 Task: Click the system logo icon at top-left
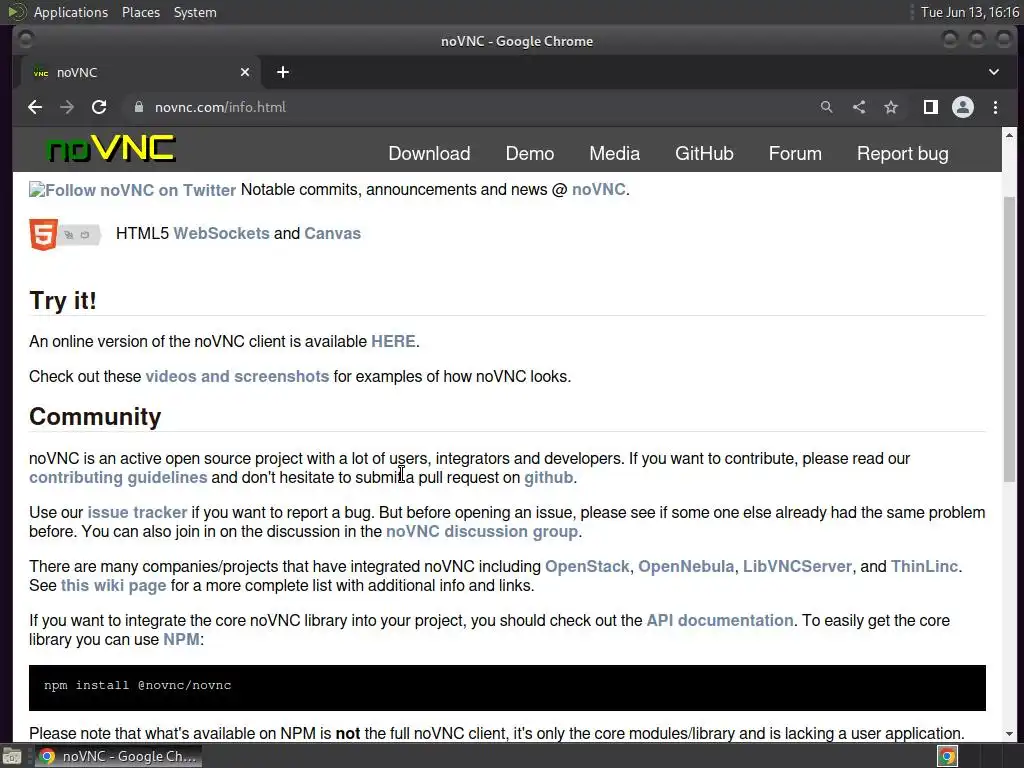16,12
